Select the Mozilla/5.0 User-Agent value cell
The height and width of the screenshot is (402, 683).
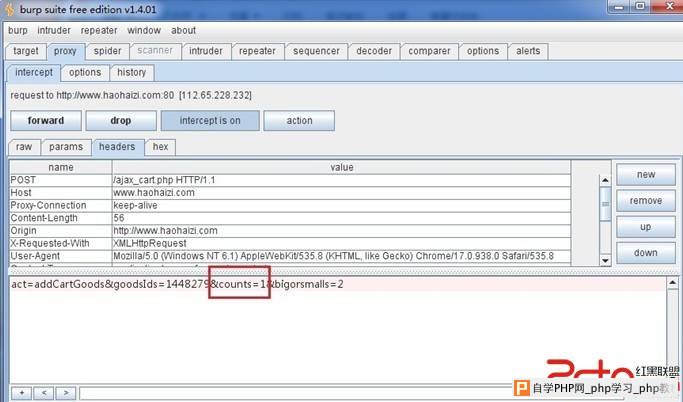click(342, 256)
